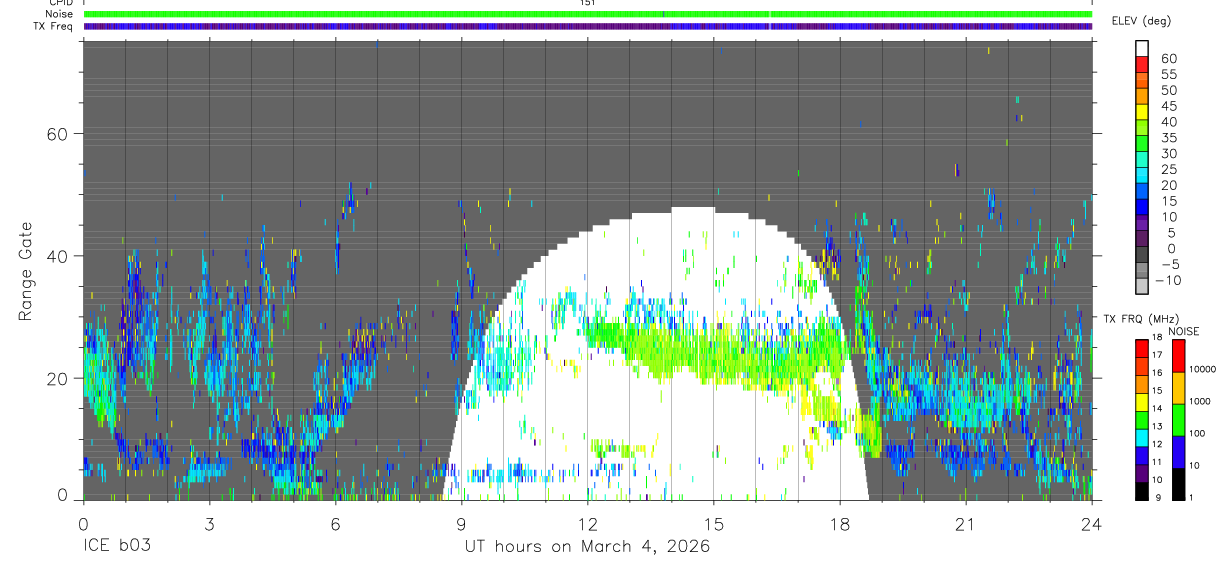The image size is (1228, 567).
Task: Click x-axis hour tick label '18'
Action: (x=840, y=524)
